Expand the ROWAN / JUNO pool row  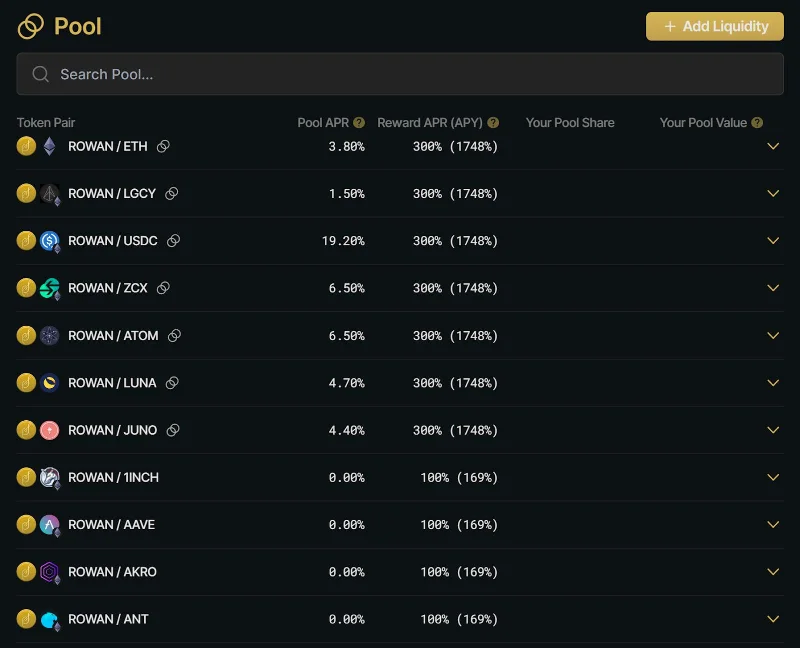pyautogui.click(x=773, y=430)
